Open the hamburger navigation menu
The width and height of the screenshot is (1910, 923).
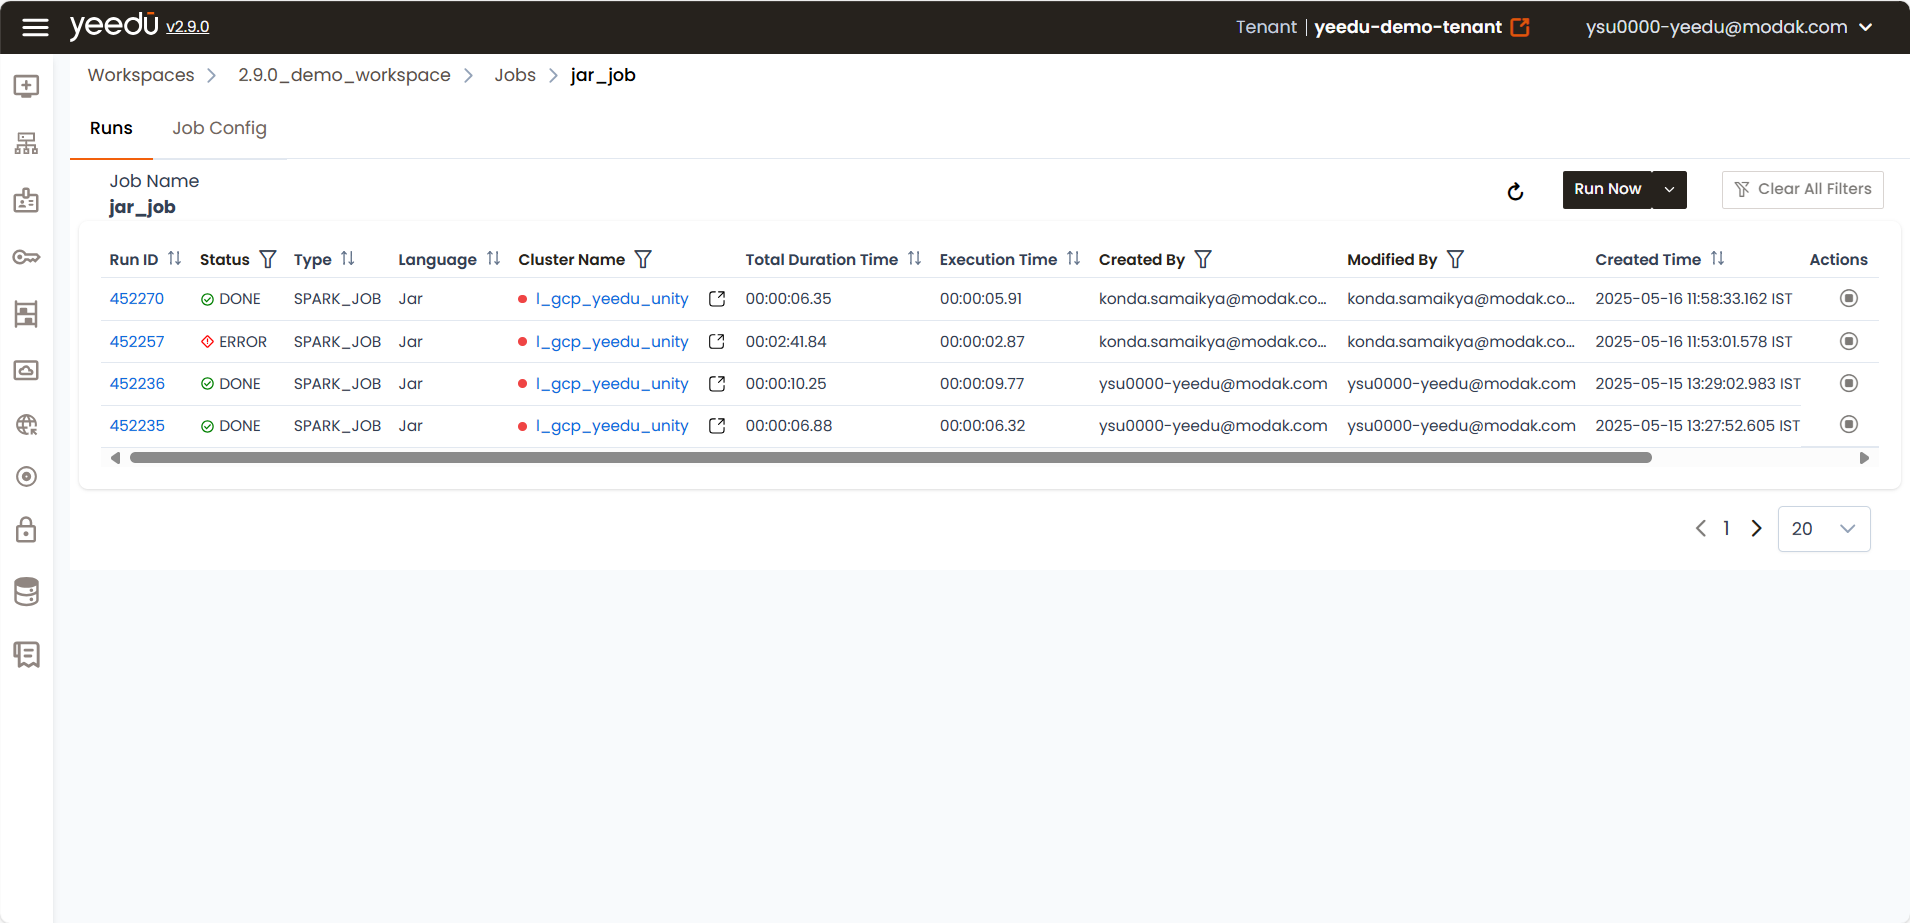[x=35, y=27]
